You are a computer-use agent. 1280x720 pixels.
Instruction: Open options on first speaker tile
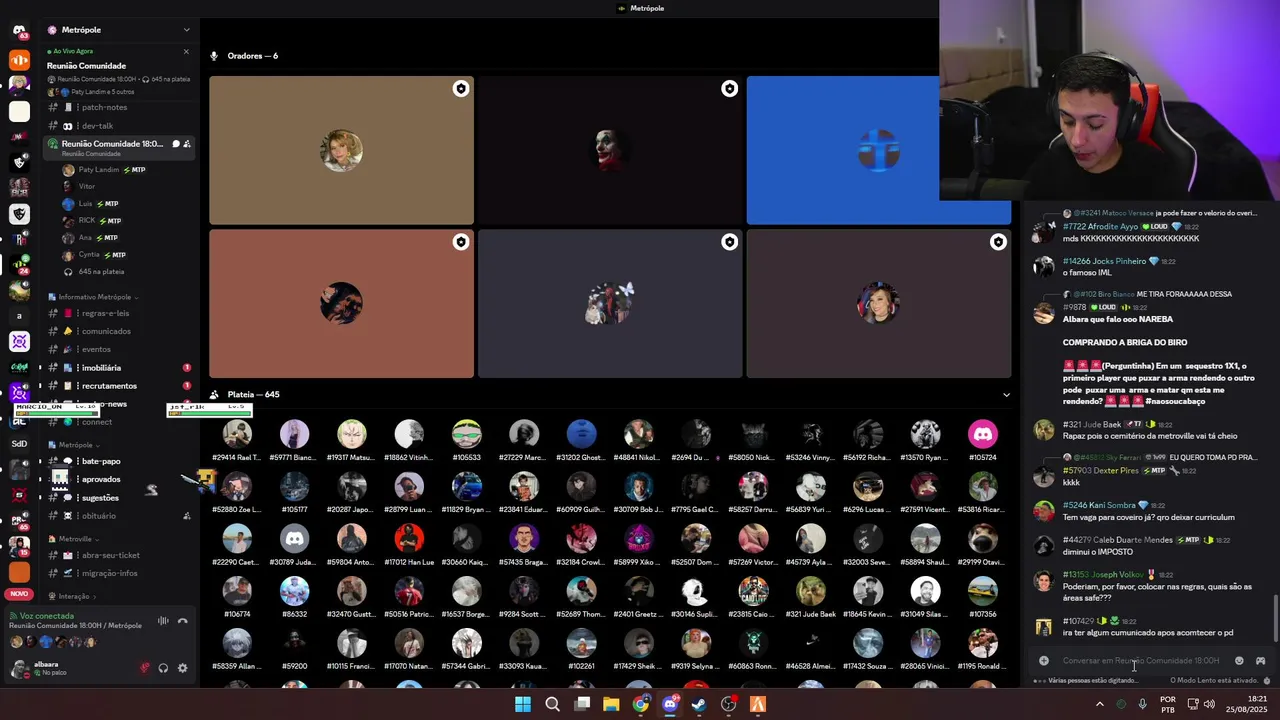461,89
